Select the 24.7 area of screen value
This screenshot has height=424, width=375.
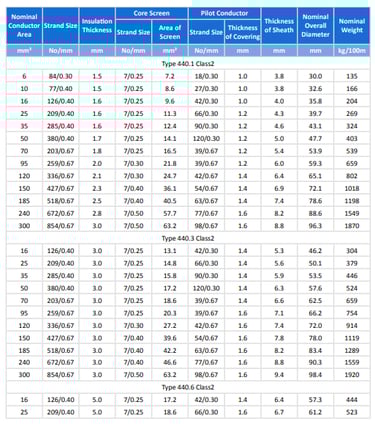pos(170,176)
